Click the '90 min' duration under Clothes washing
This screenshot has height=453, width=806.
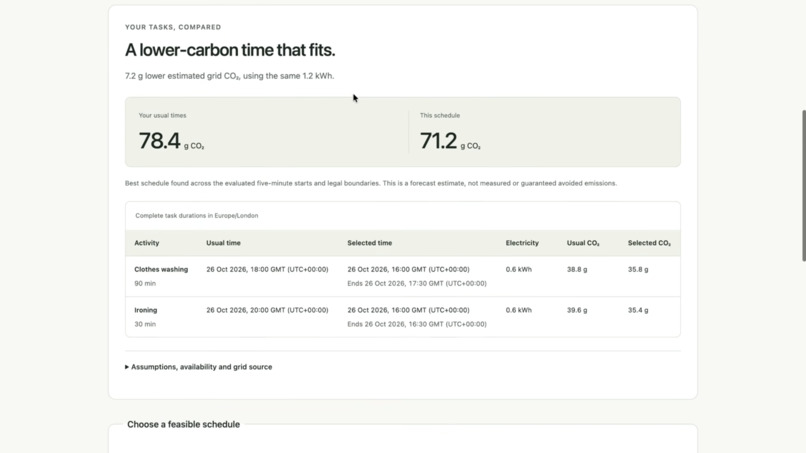click(x=145, y=283)
